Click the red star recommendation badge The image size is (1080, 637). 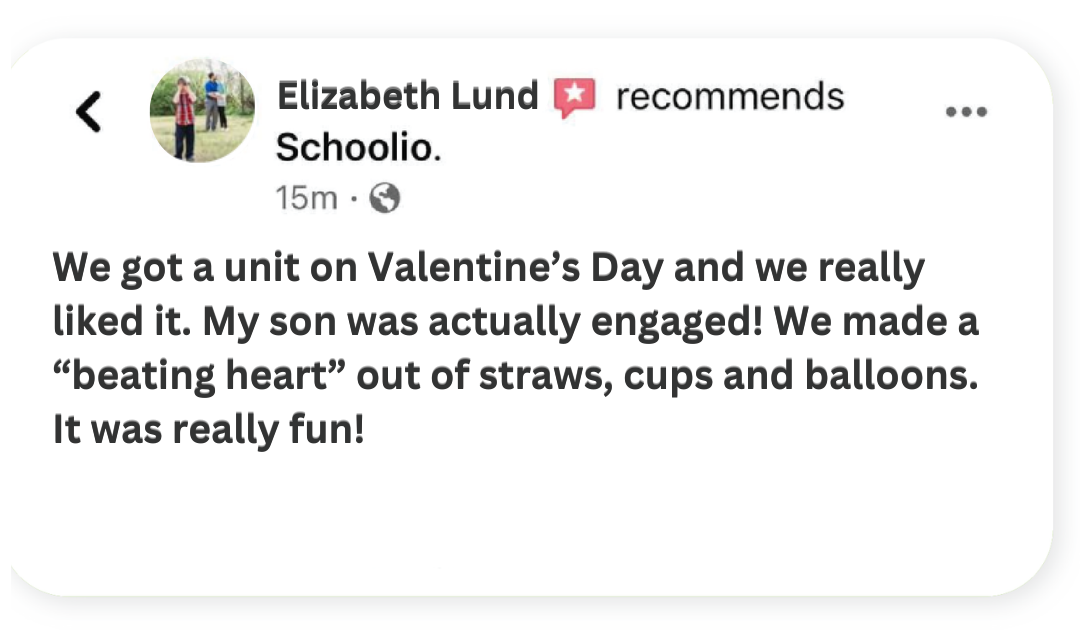[574, 98]
